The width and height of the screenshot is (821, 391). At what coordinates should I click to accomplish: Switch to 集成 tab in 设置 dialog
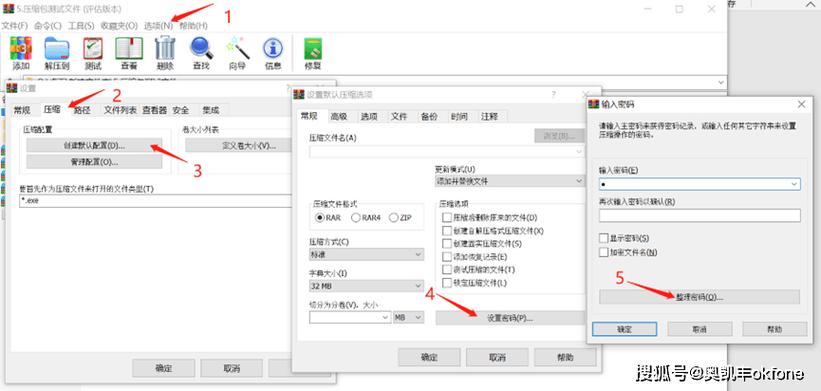[x=210, y=110]
